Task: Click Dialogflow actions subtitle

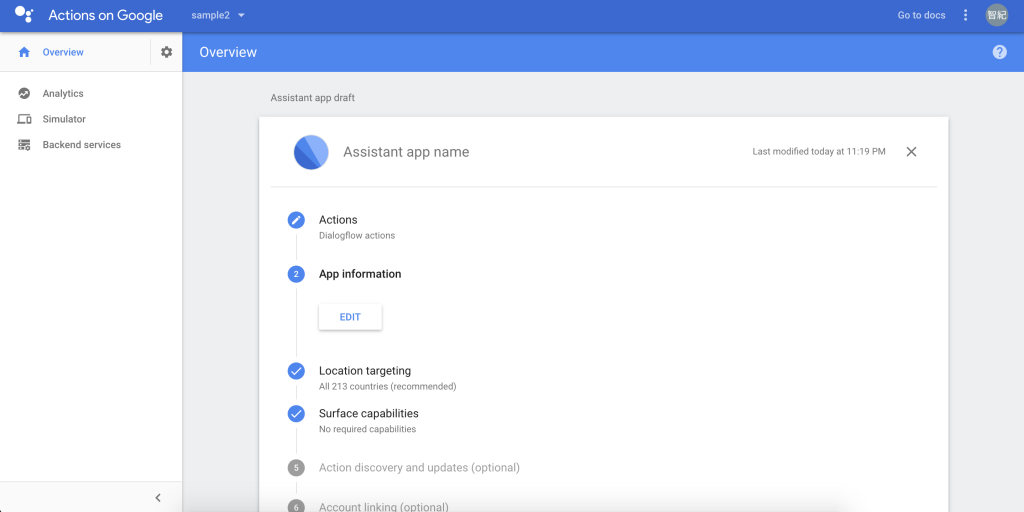Action: [x=357, y=236]
